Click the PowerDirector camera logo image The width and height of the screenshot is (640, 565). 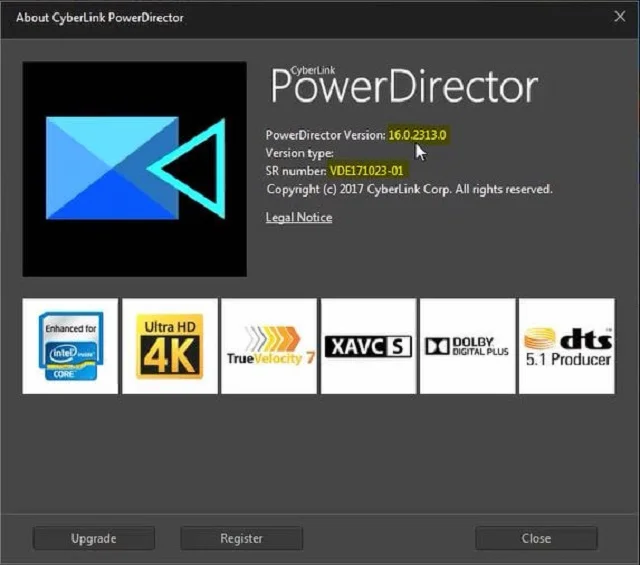[x=135, y=169]
